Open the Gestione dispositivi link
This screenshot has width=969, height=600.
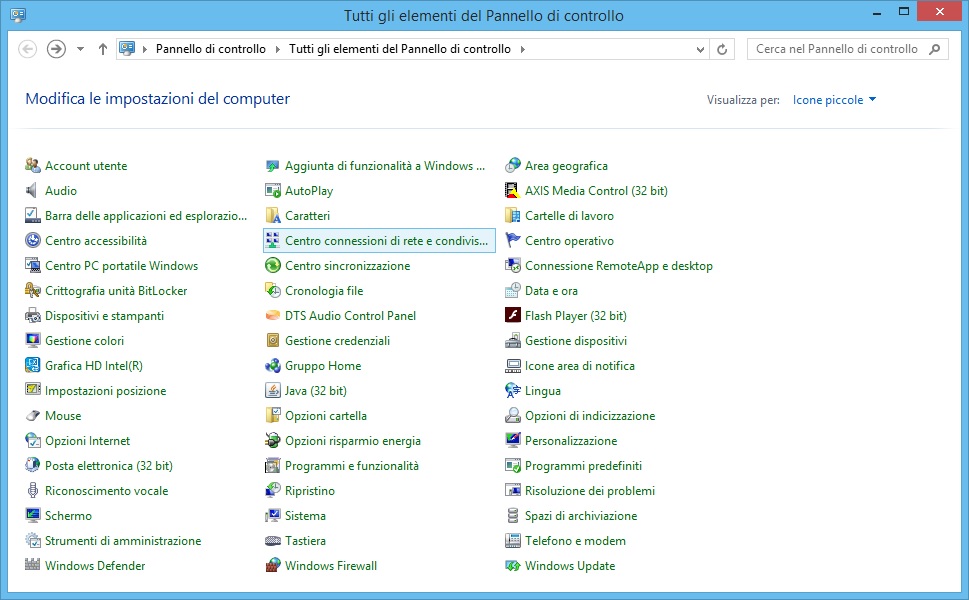click(576, 340)
